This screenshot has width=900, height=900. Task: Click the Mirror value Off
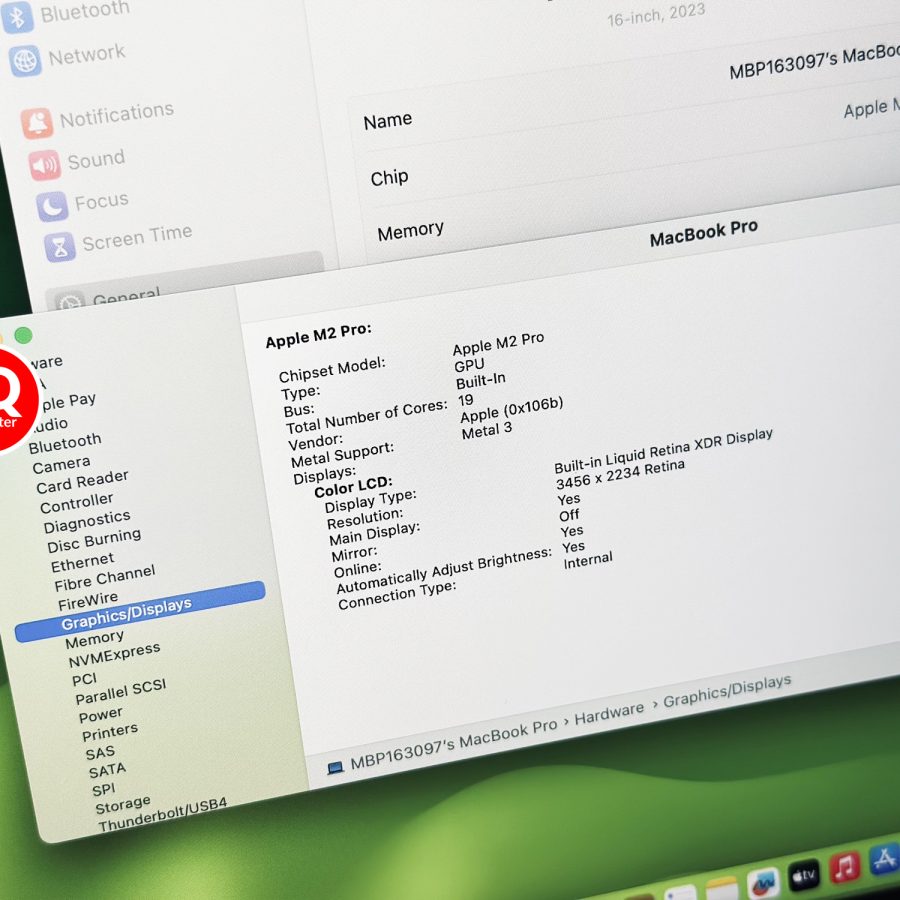pyautogui.click(x=569, y=515)
